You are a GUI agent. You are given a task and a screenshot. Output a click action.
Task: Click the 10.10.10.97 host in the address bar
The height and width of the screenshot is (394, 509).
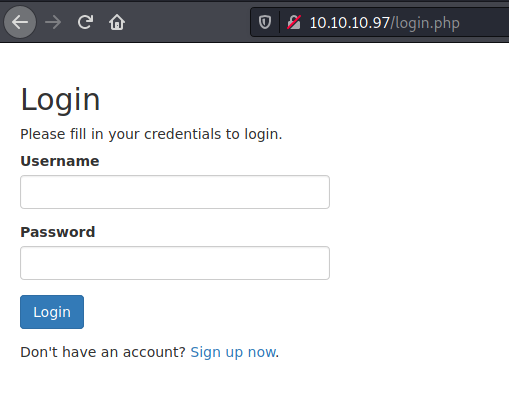coord(350,23)
